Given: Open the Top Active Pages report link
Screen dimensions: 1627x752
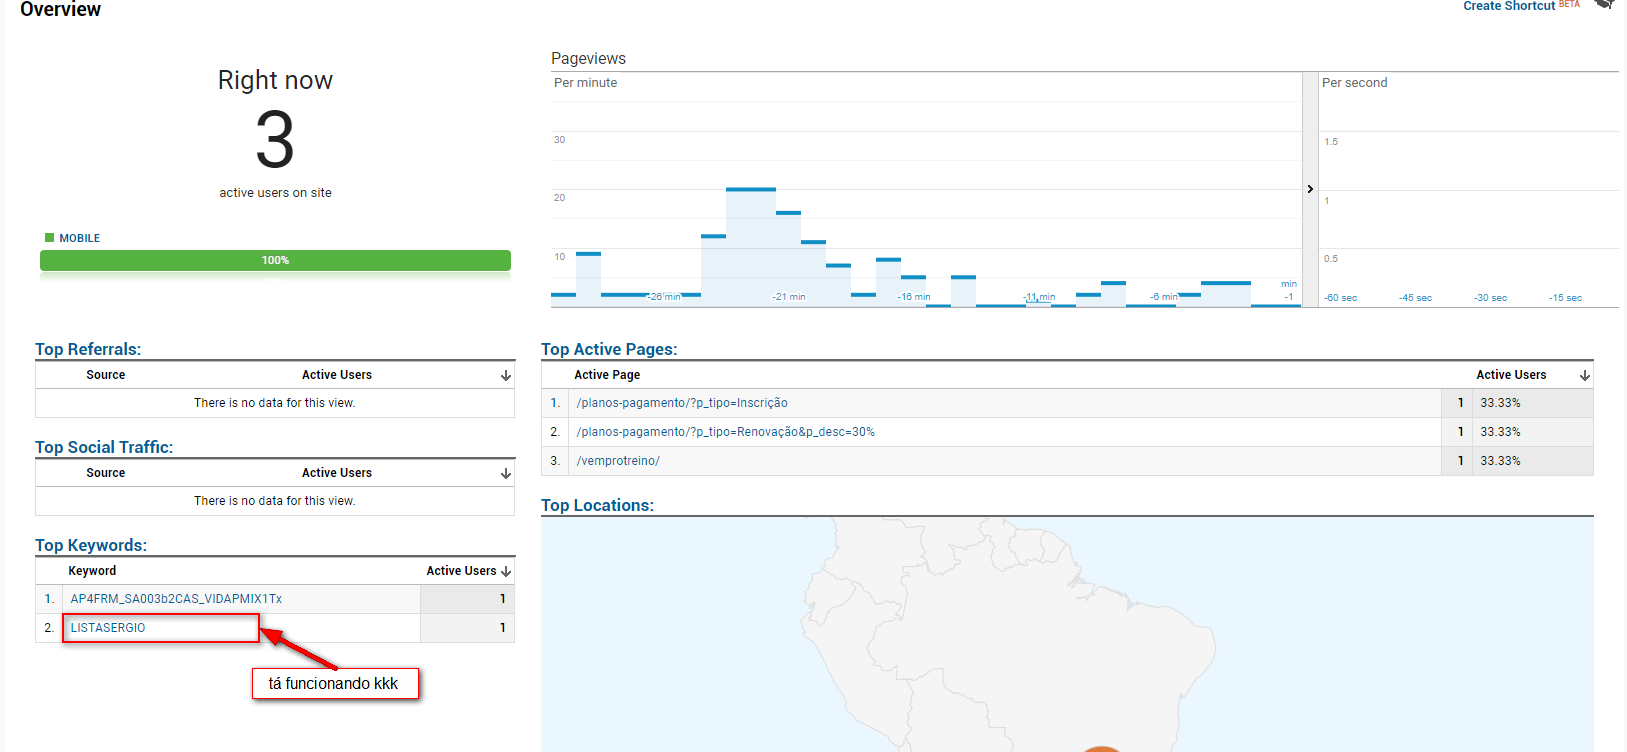Looking at the screenshot, I should click(x=609, y=349).
